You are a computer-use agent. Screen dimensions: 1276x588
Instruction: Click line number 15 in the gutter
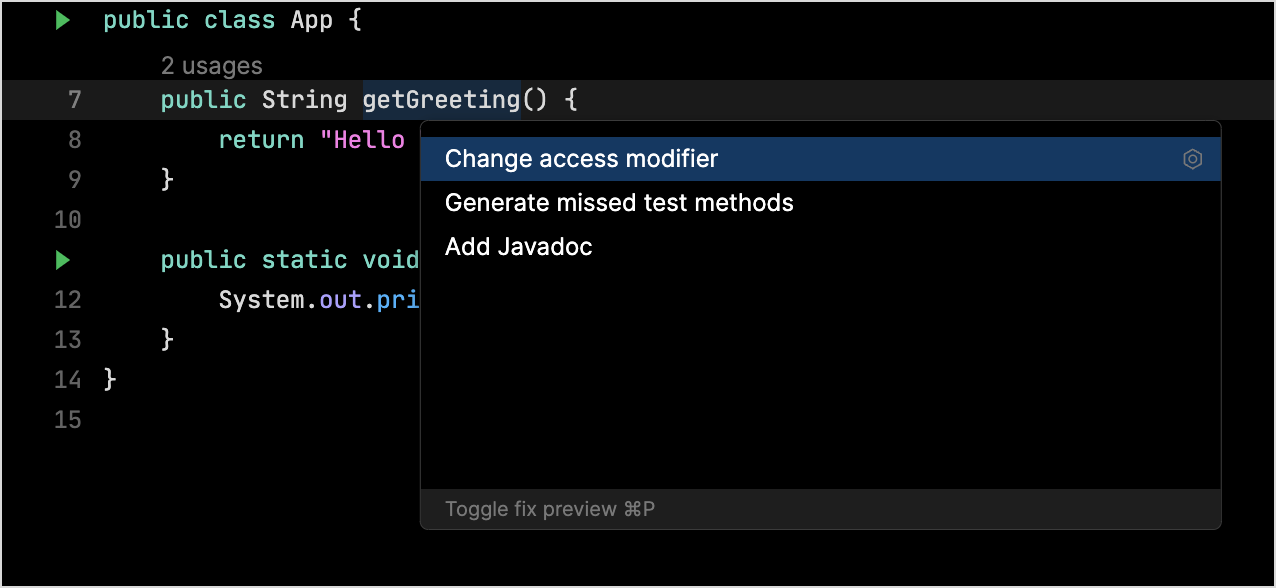pyautogui.click(x=67, y=419)
